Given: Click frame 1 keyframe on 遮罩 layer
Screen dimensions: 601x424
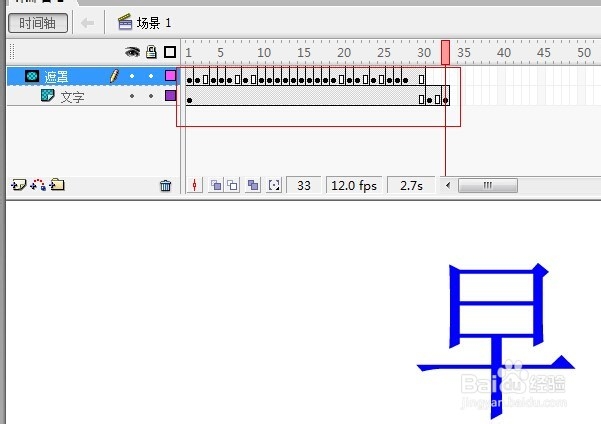Looking at the screenshot, I should [x=189, y=80].
